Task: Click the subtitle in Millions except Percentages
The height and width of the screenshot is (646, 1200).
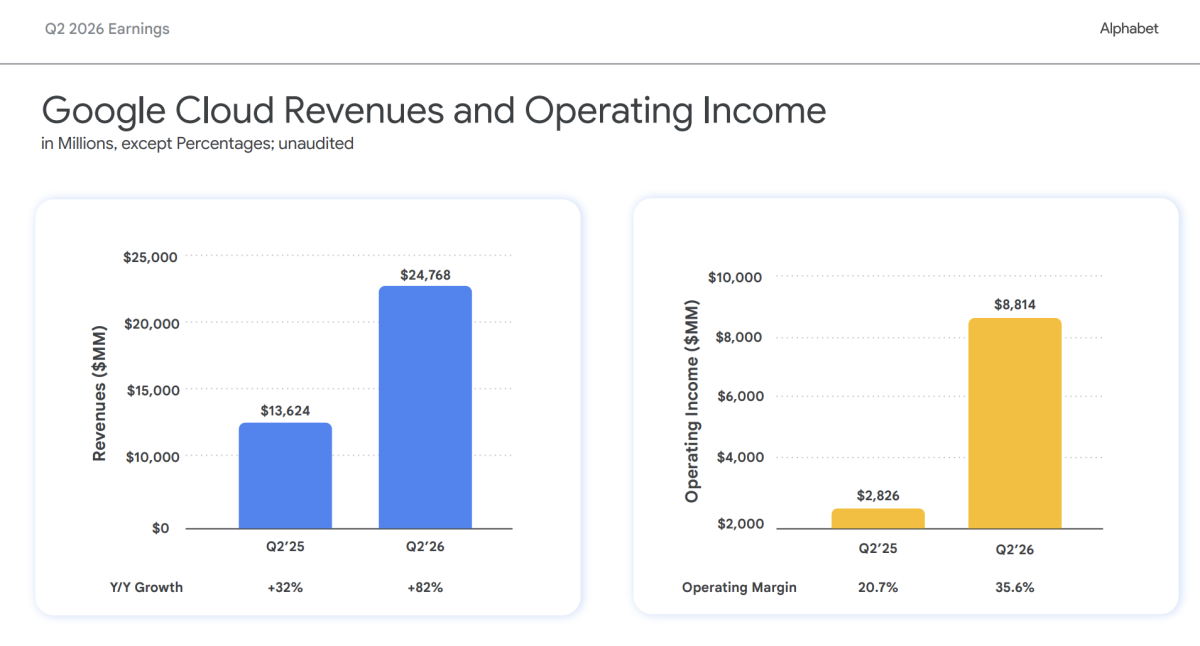Action: (x=197, y=144)
